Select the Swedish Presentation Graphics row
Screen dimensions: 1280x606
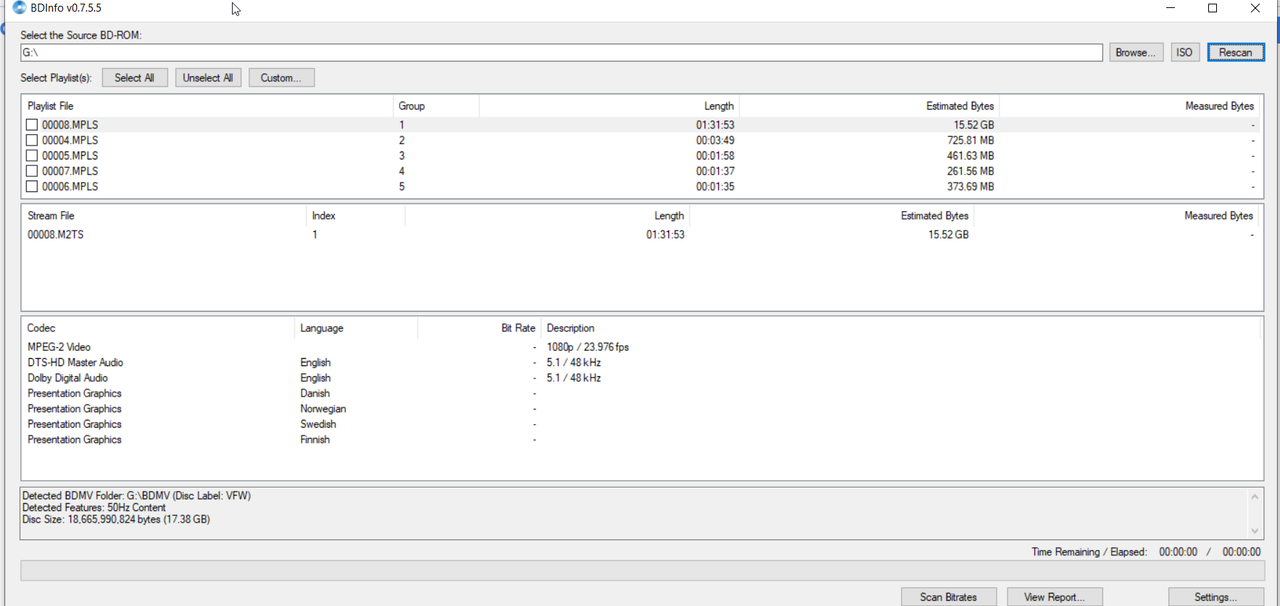click(640, 424)
